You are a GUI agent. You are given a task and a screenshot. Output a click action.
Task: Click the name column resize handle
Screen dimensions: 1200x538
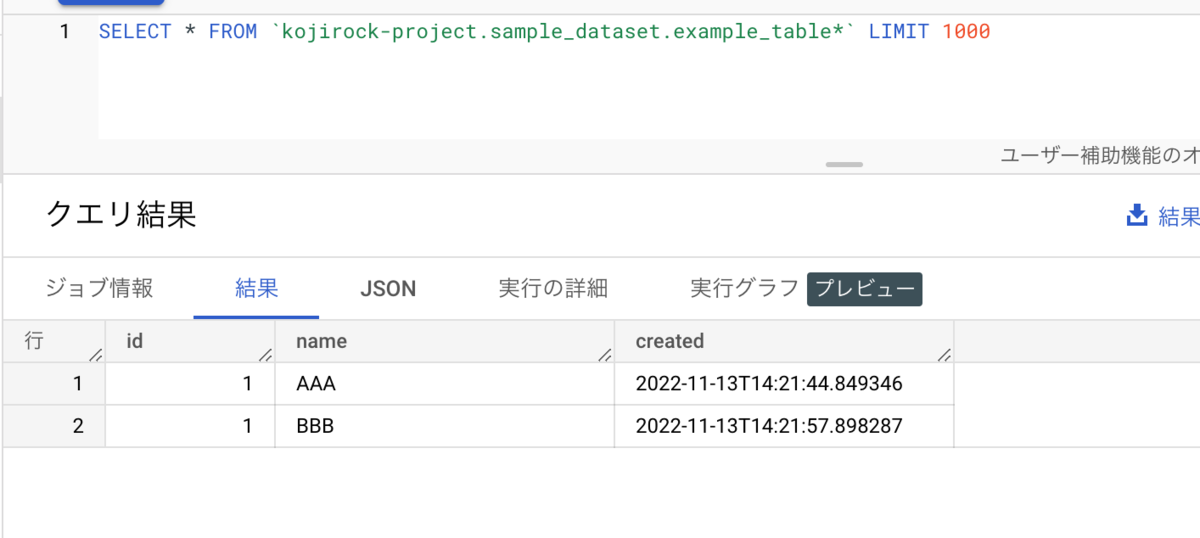click(x=604, y=354)
